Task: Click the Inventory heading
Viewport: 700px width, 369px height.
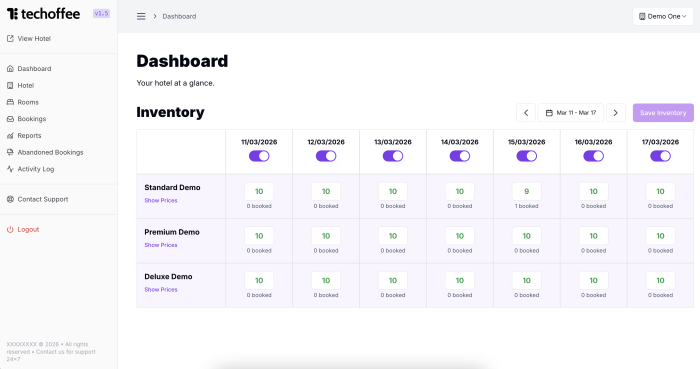Action: point(170,112)
